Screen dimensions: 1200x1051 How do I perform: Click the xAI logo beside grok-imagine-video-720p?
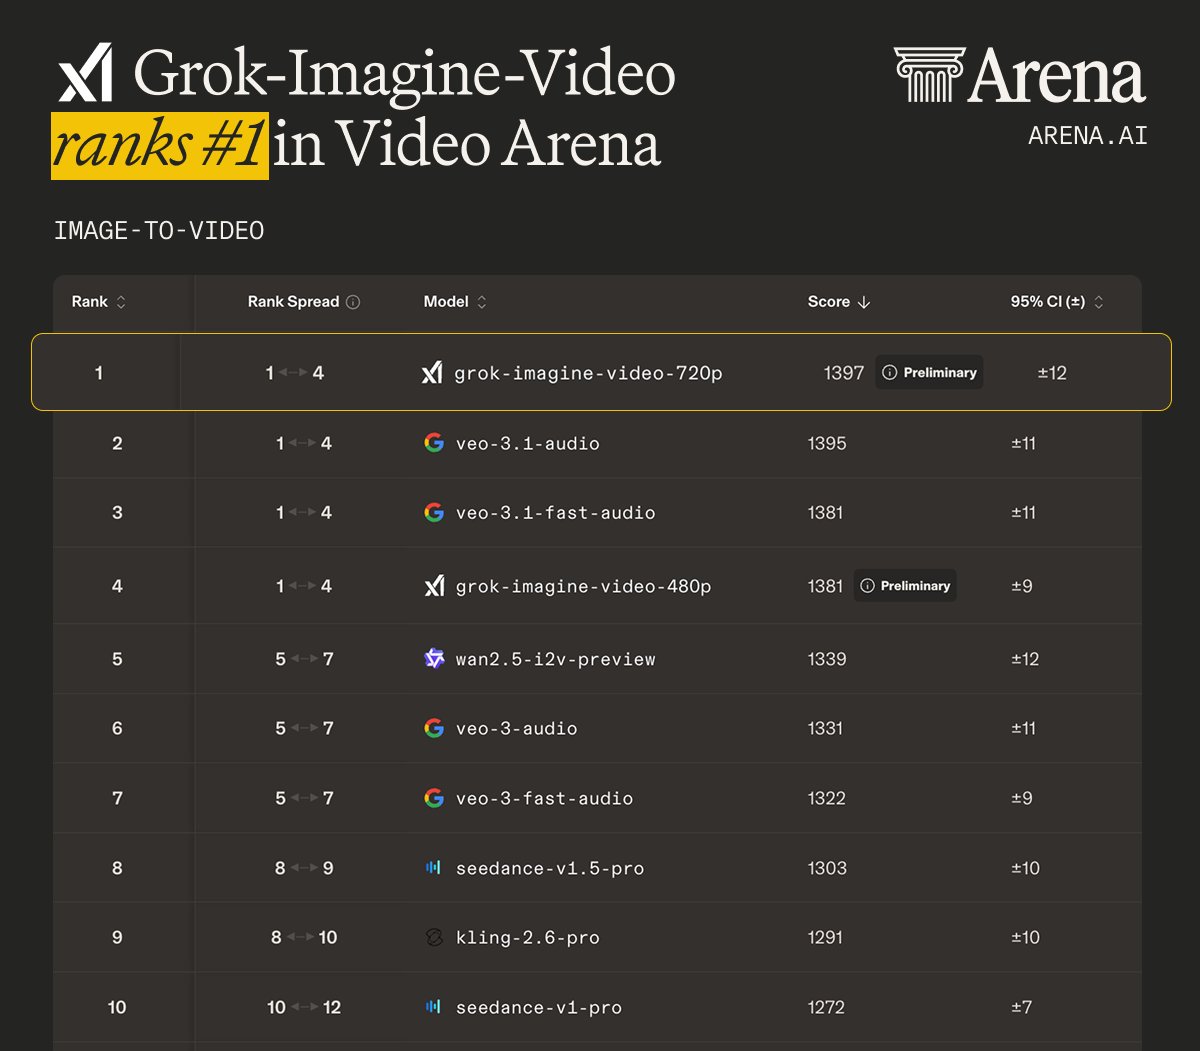tap(432, 373)
